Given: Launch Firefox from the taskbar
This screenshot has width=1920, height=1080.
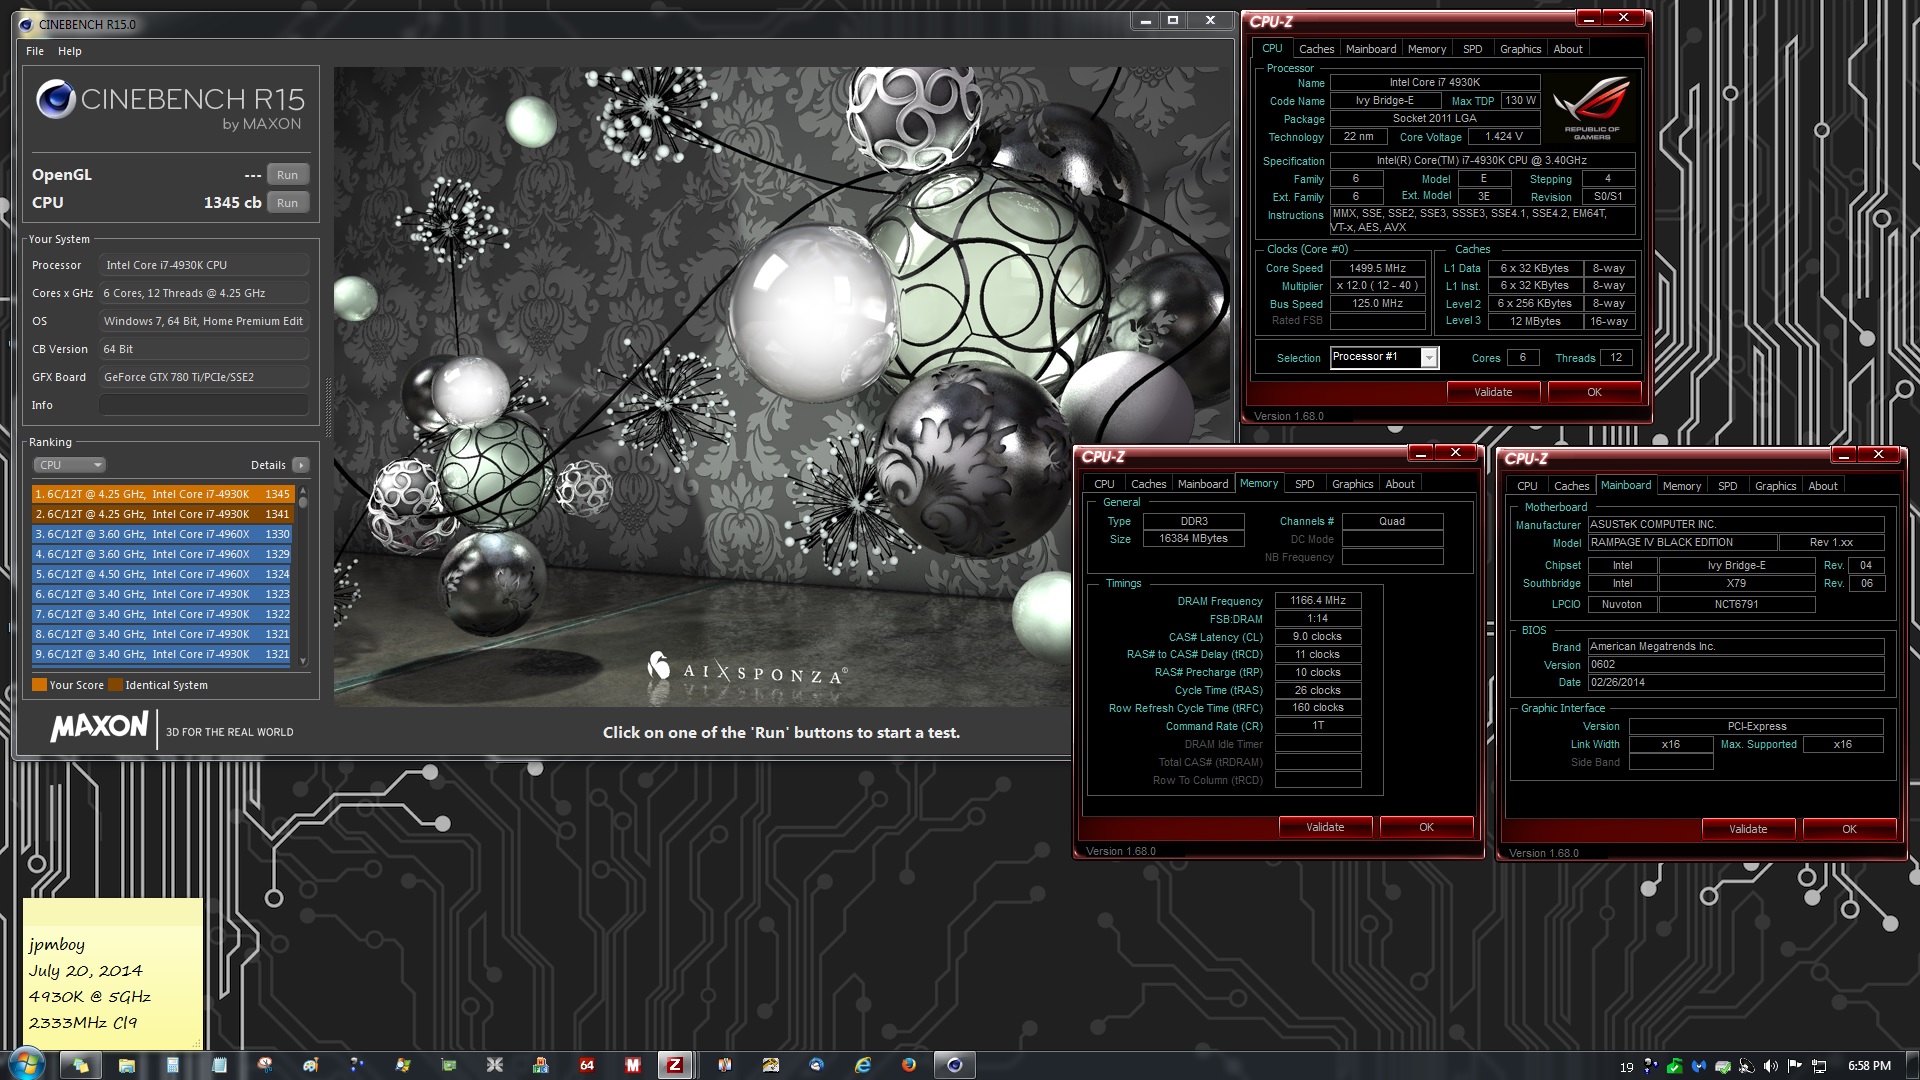Looking at the screenshot, I should coord(909,1065).
